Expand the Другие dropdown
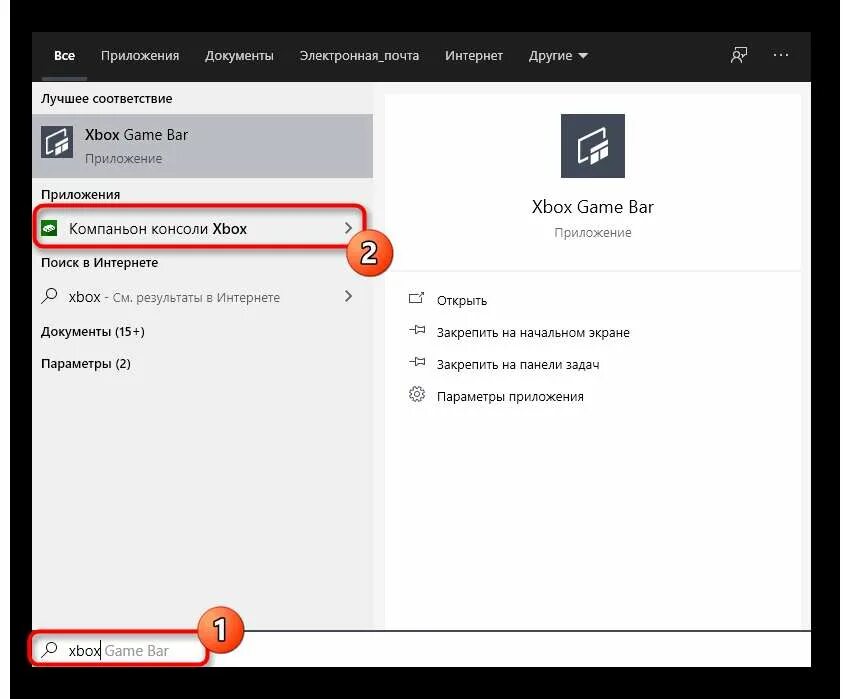This screenshot has width=843, height=699. tap(558, 55)
